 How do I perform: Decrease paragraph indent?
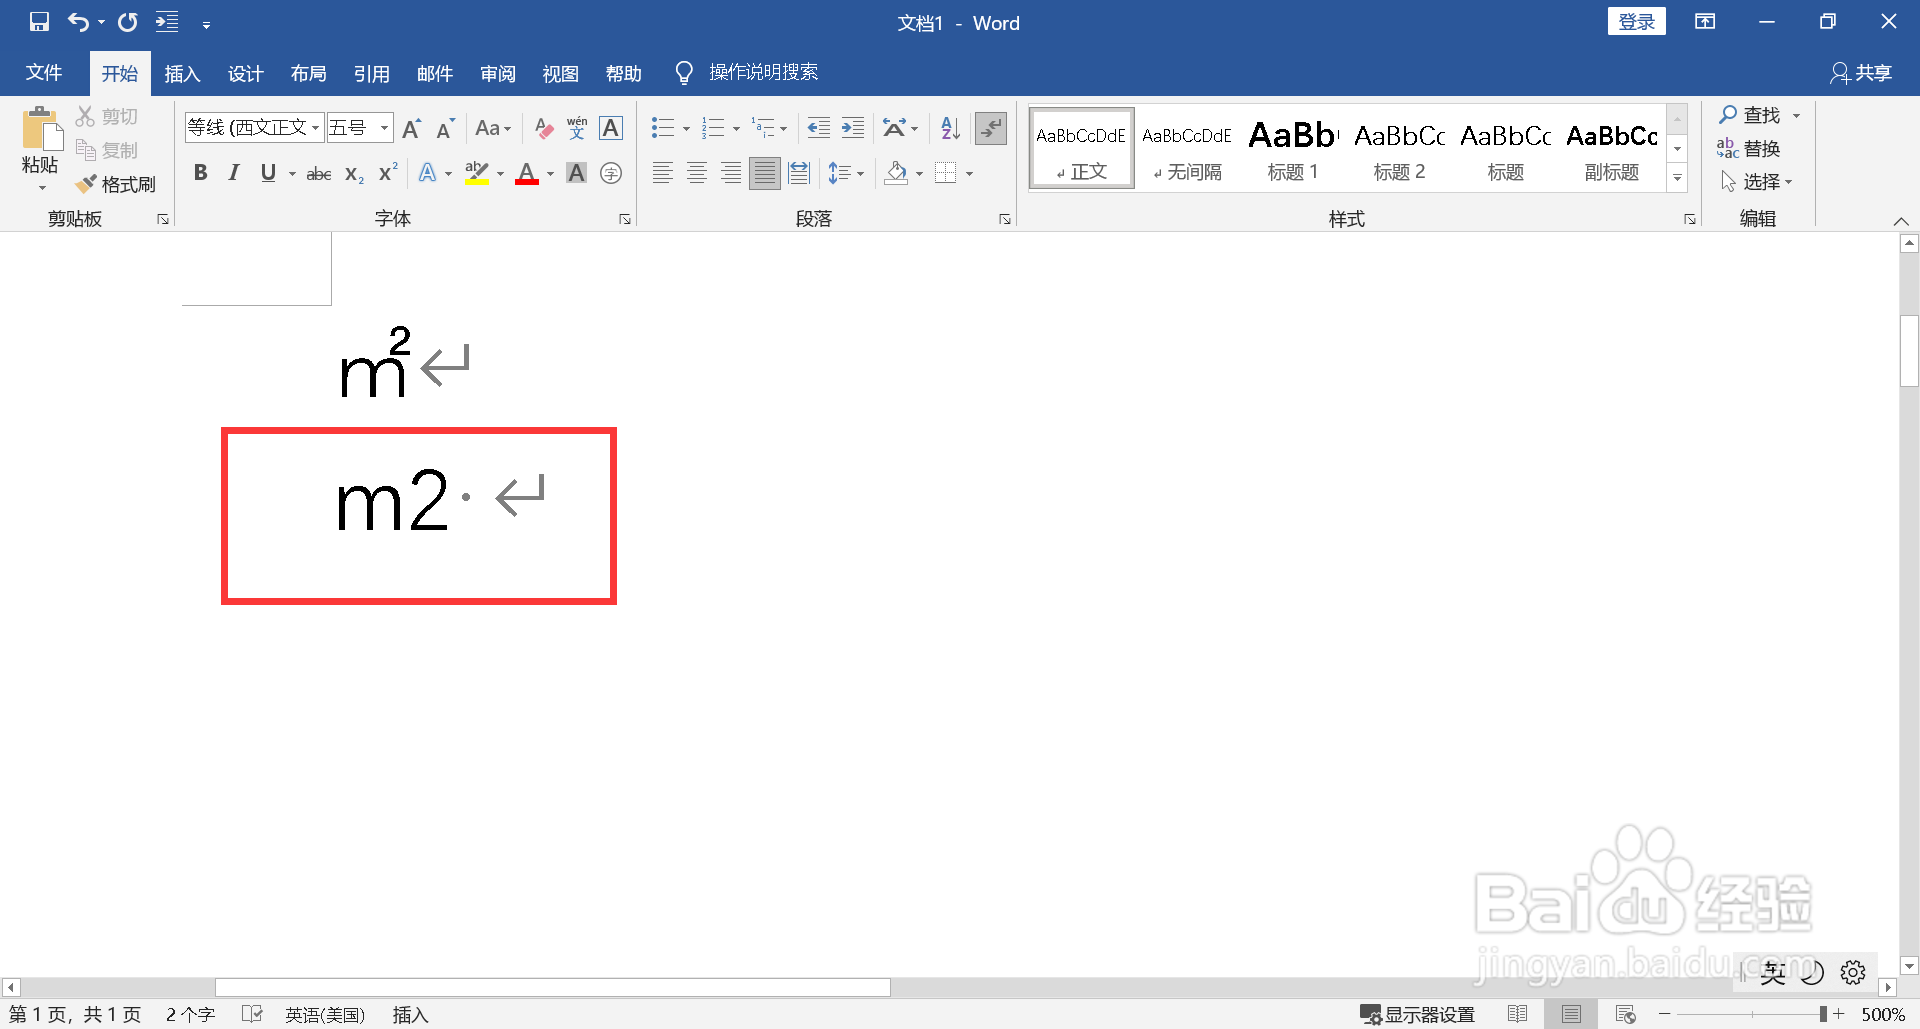click(818, 128)
